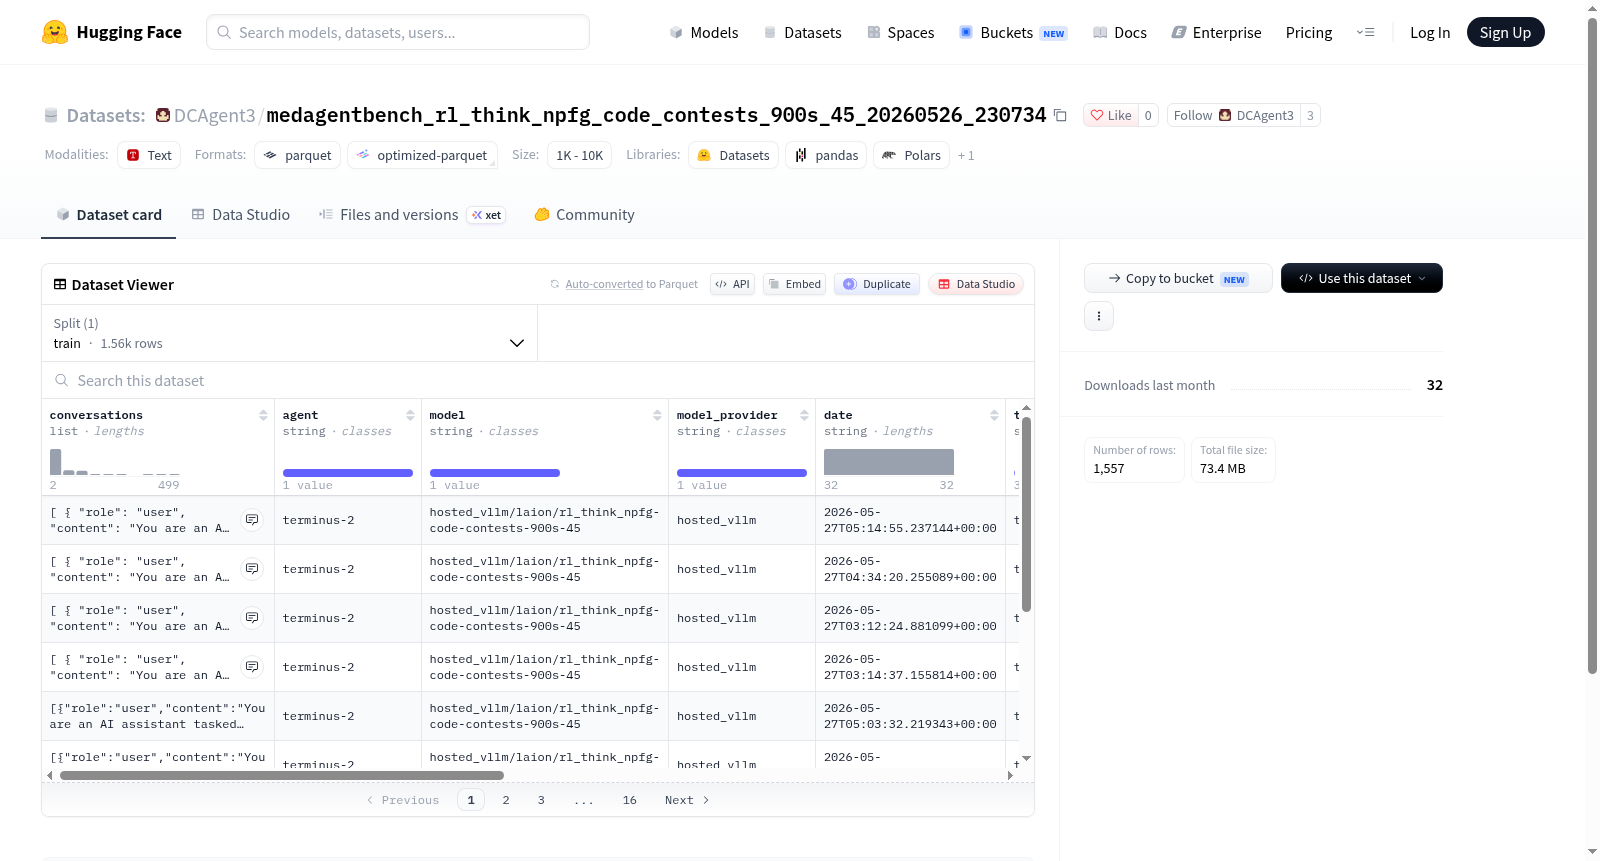Click the table horizontal scrollbar thumb

(282, 775)
